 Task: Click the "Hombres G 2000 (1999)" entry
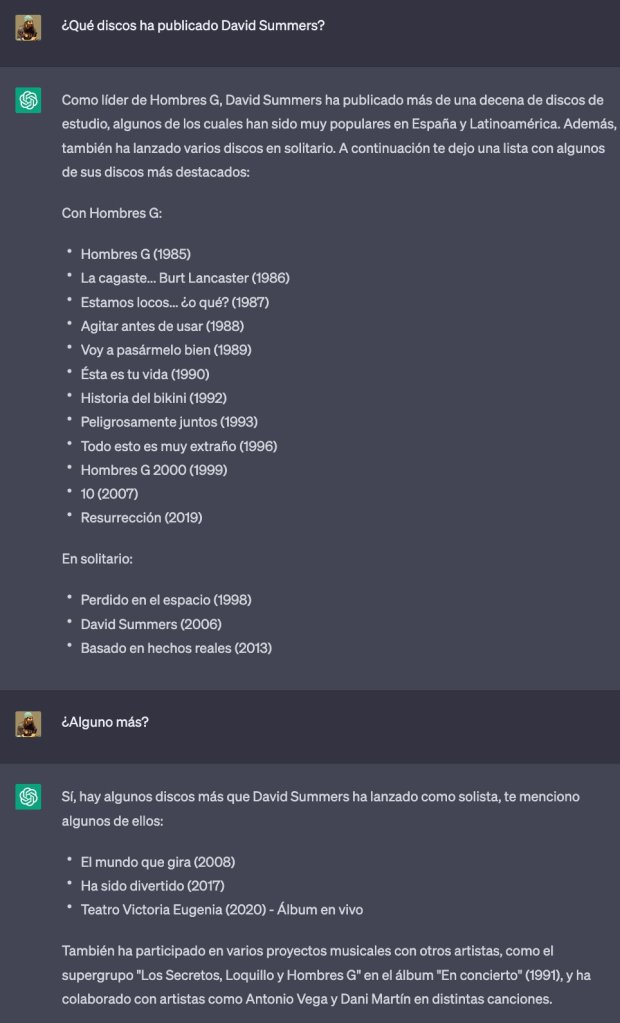click(147, 470)
